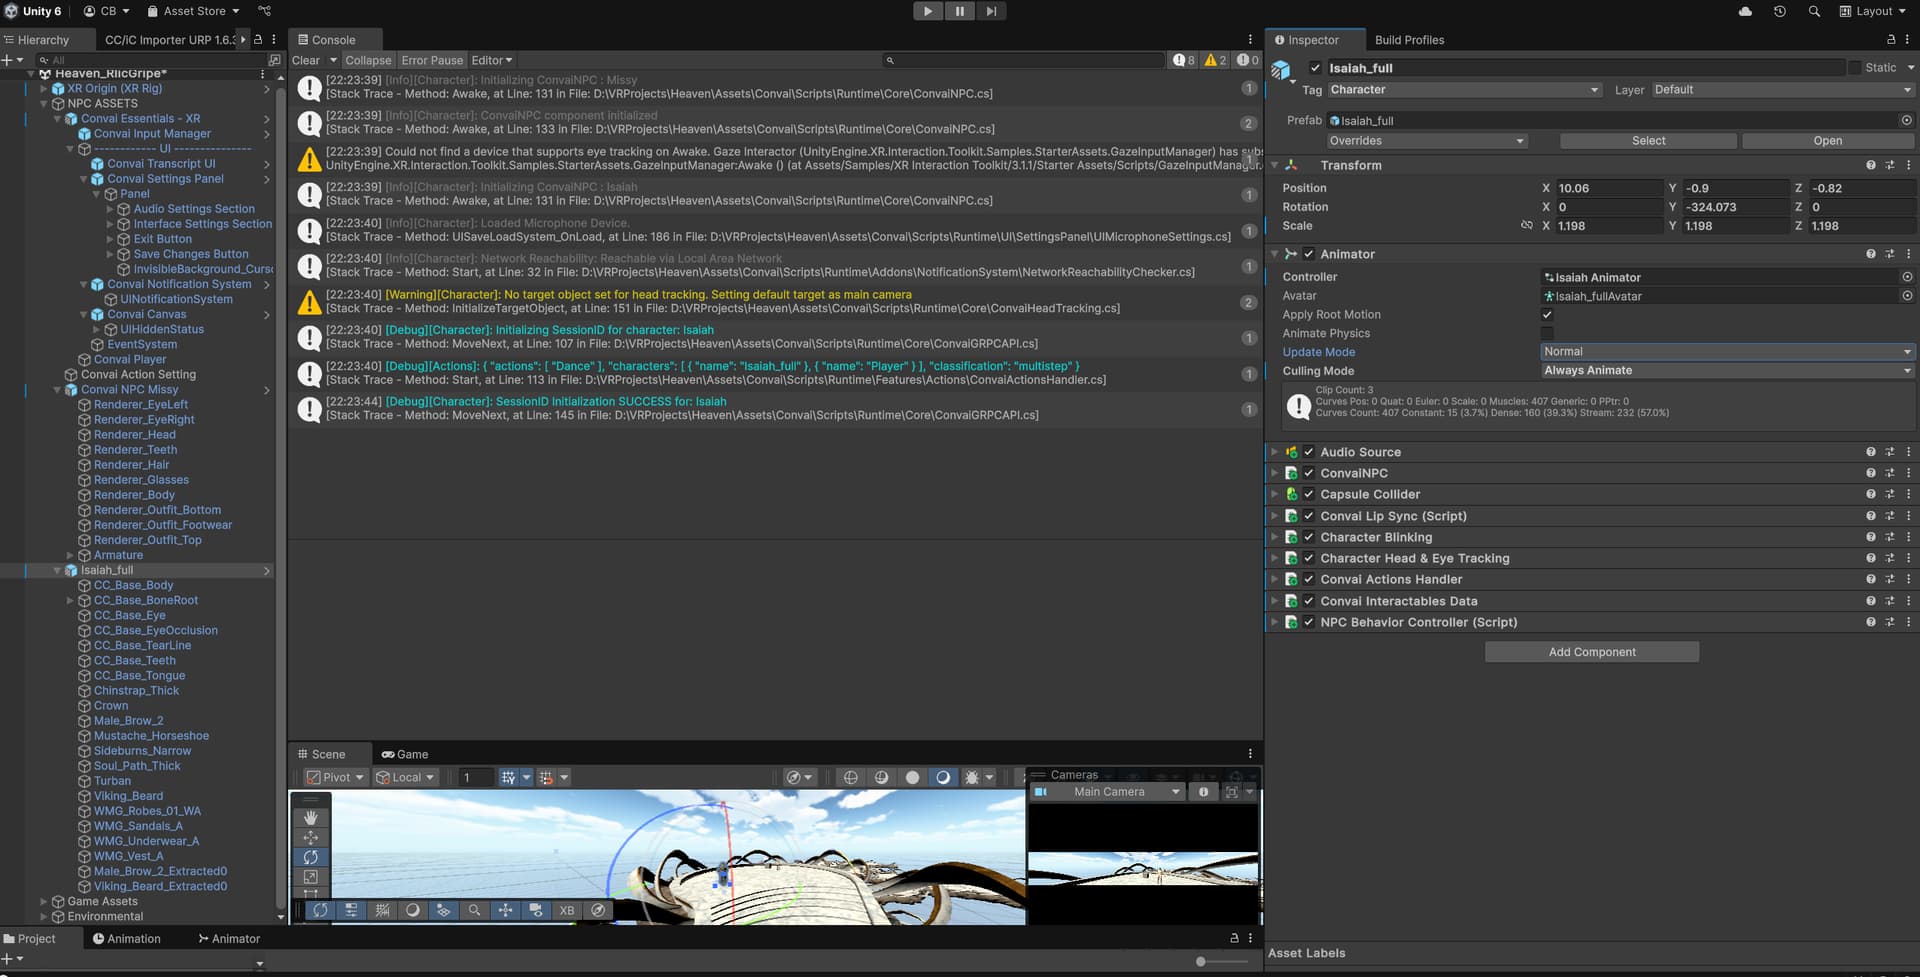This screenshot has height=977, width=1920.
Task: Open the prefab Overrides dropdown
Action: pos(1427,141)
